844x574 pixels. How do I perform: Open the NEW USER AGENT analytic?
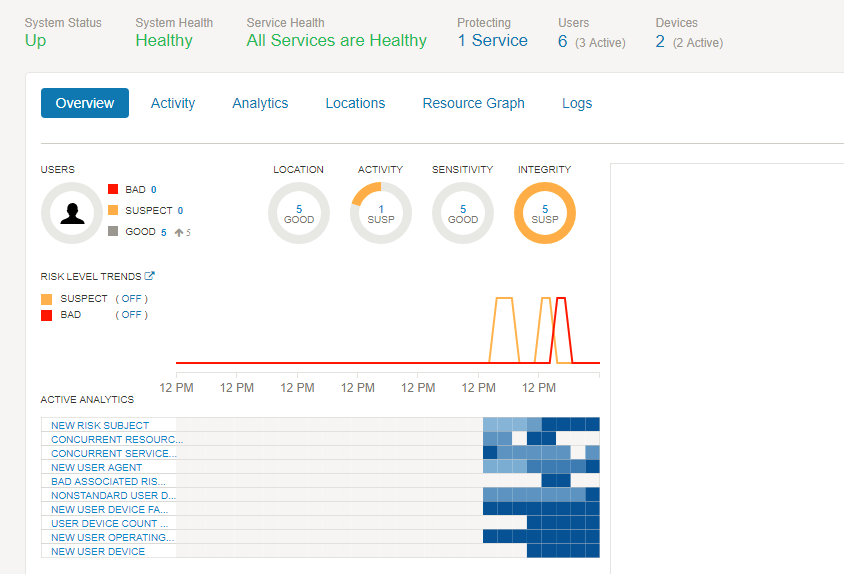(97, 468)
